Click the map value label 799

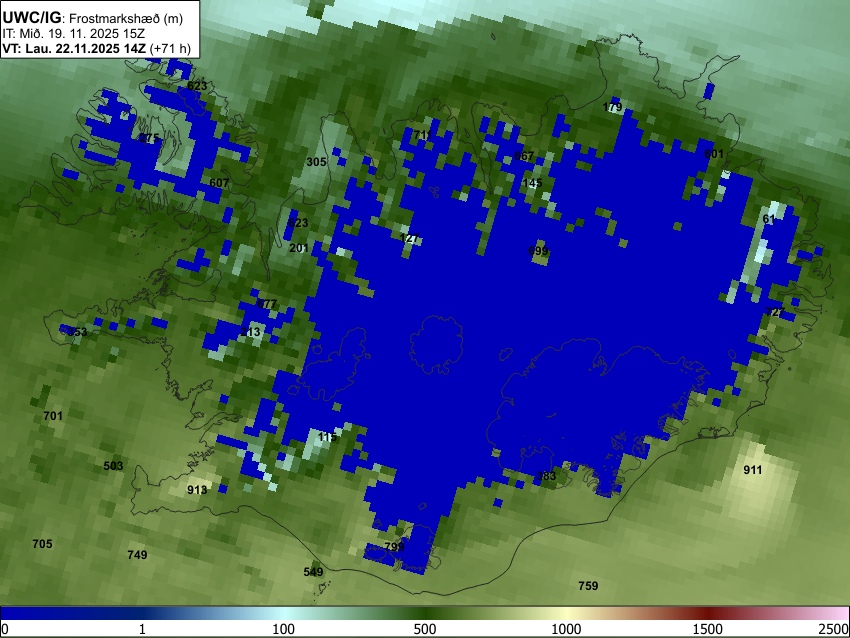coord(394,546)
